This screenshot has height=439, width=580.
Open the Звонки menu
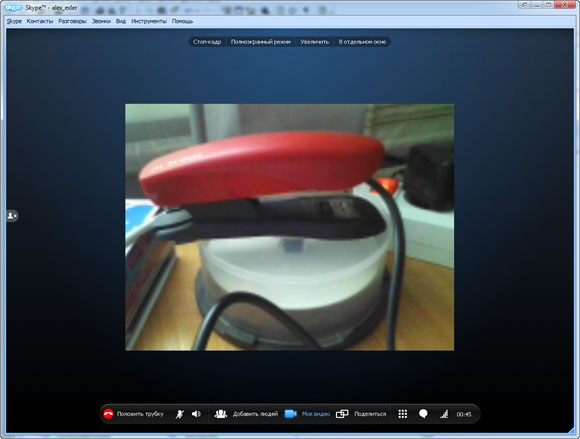(101, 21)
